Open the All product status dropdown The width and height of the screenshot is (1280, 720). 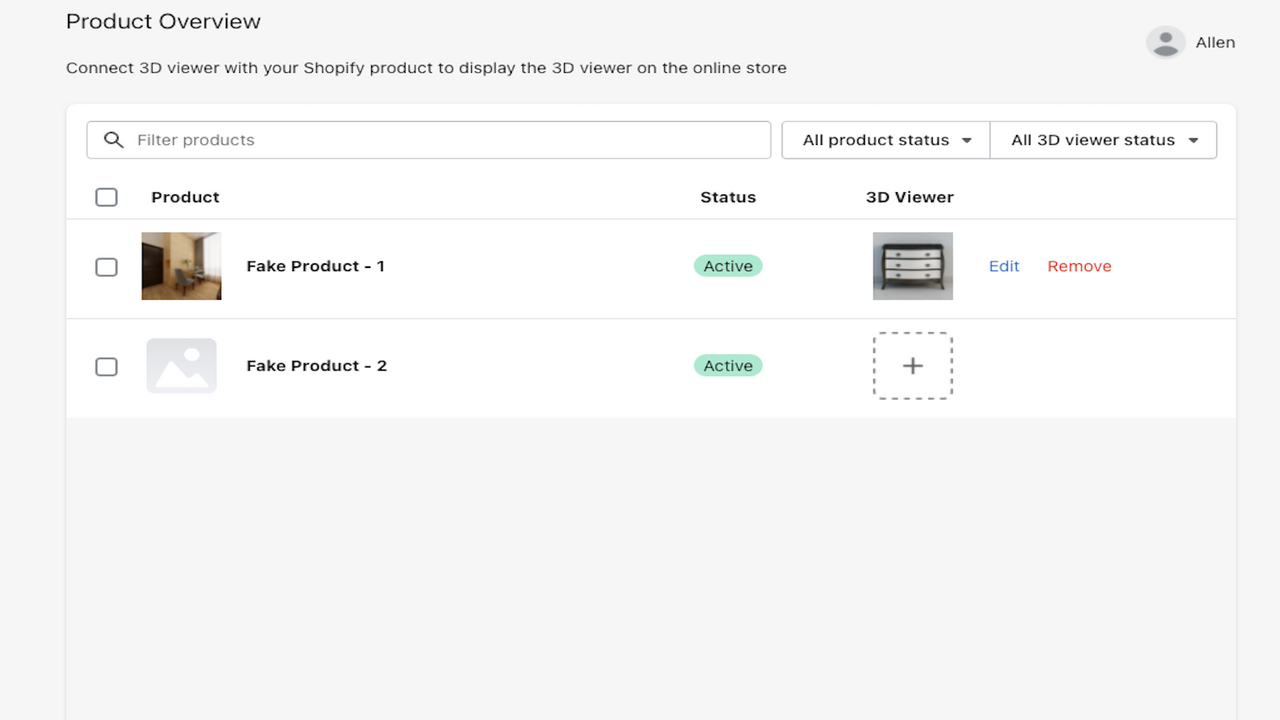[886, 140]
